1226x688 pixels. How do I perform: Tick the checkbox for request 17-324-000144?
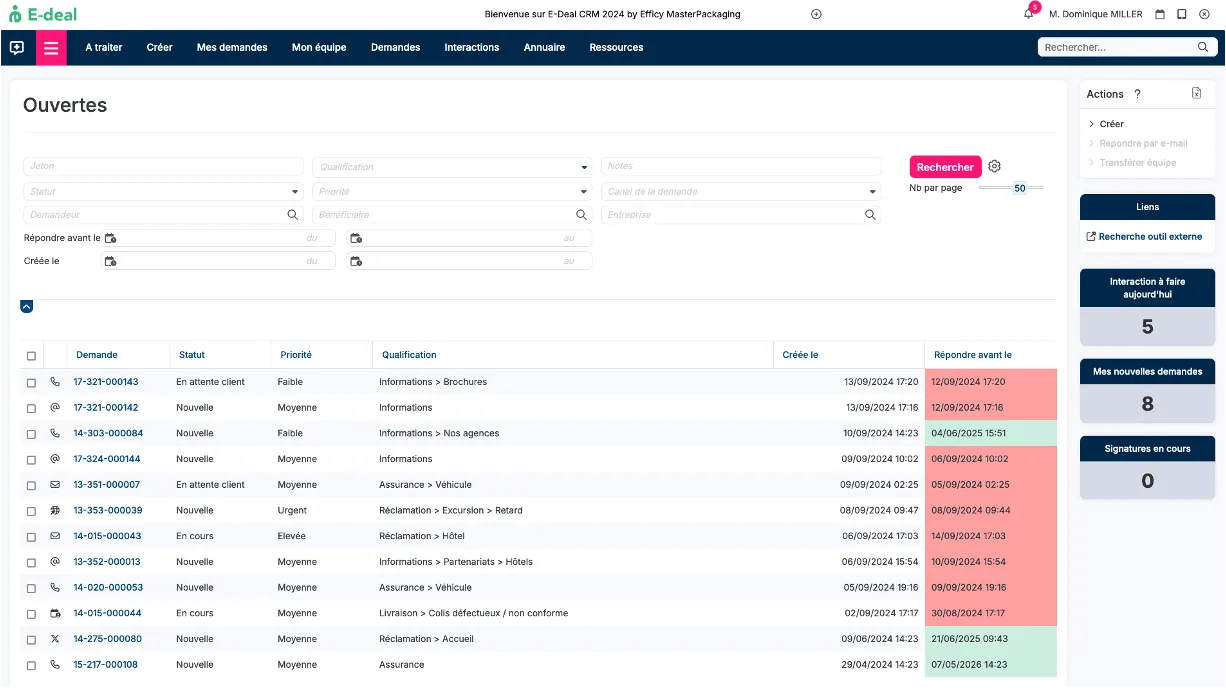point(31,460)
